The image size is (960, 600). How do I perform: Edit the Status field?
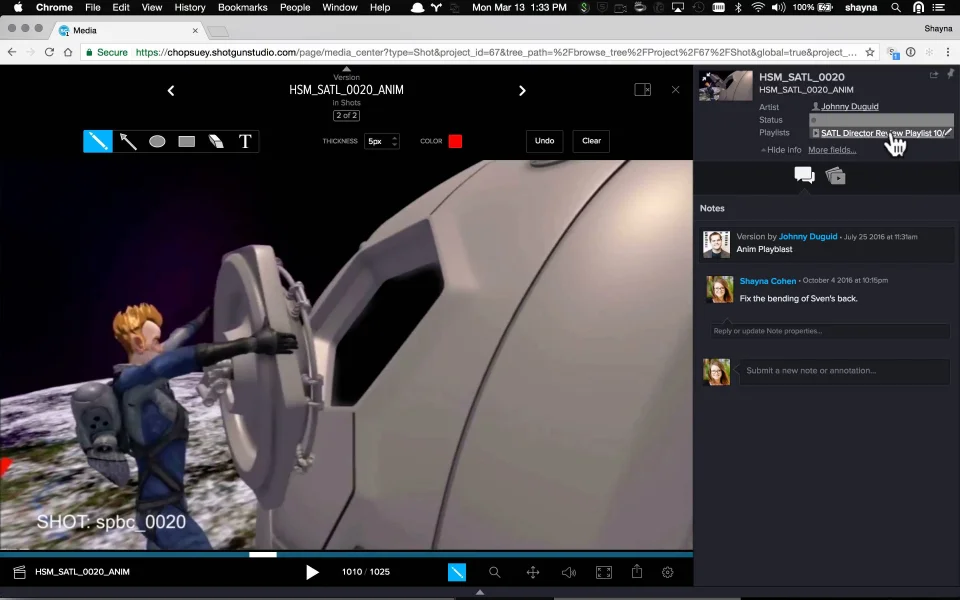(882, 119)
